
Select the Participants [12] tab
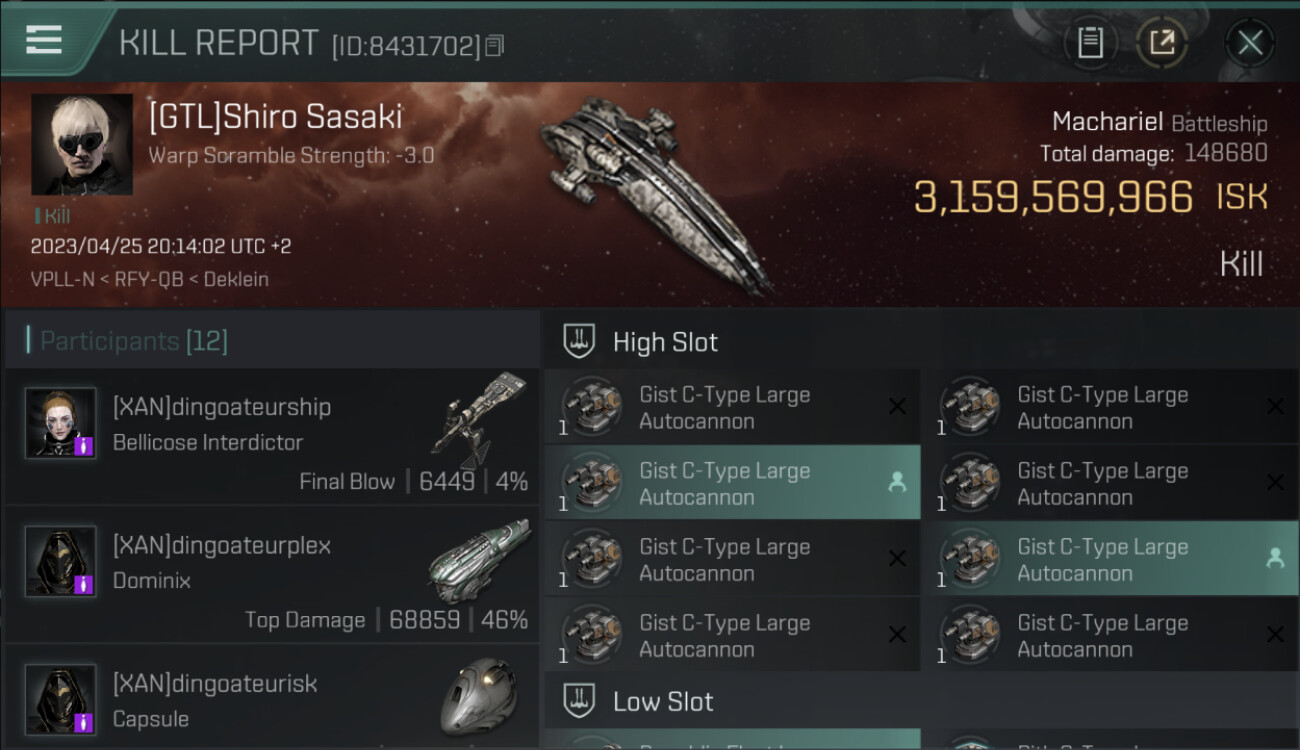click(134, 341)
